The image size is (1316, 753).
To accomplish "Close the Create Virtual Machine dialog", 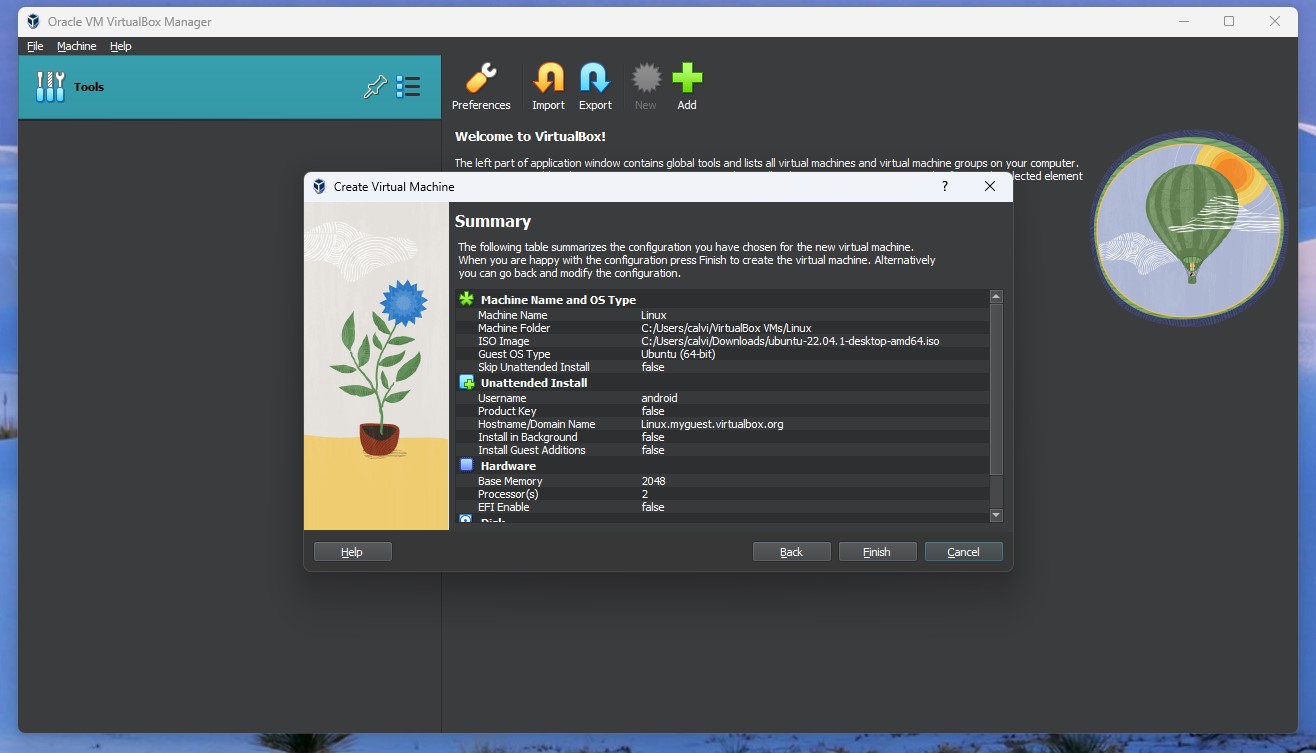I will [x=990, y=186].
